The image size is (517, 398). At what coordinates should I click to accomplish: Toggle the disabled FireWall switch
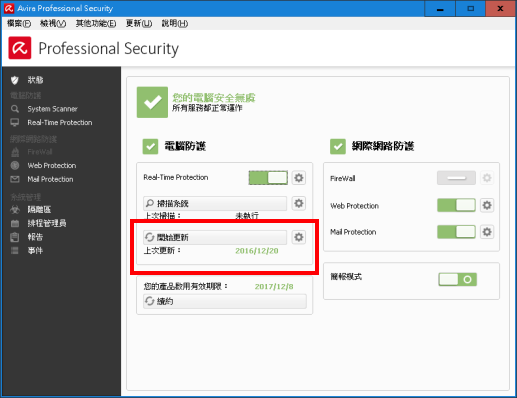pos(456,178)
